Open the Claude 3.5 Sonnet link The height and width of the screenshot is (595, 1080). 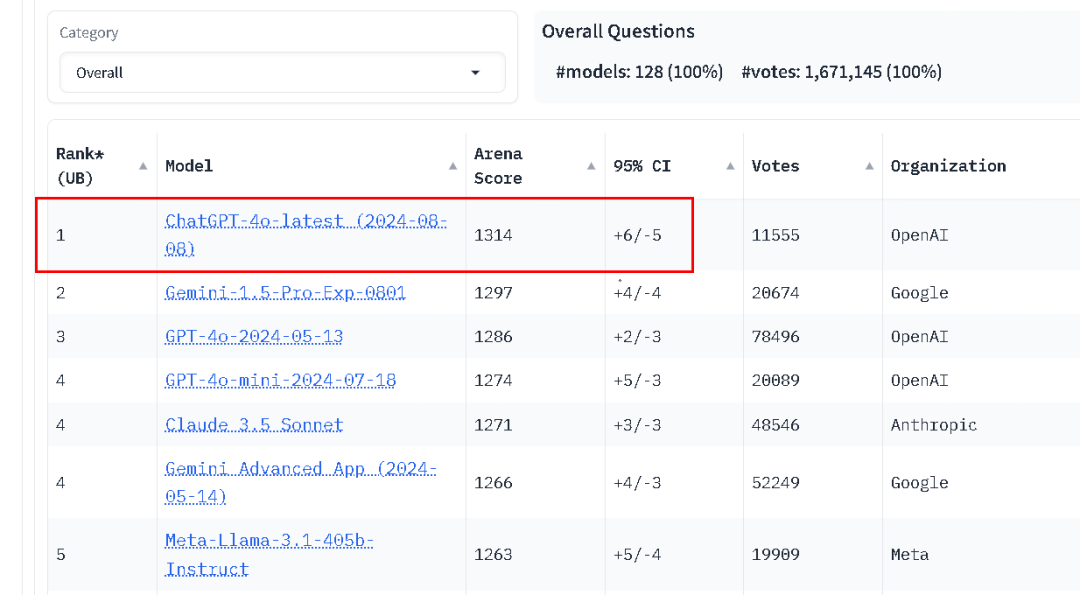[254, 425]
